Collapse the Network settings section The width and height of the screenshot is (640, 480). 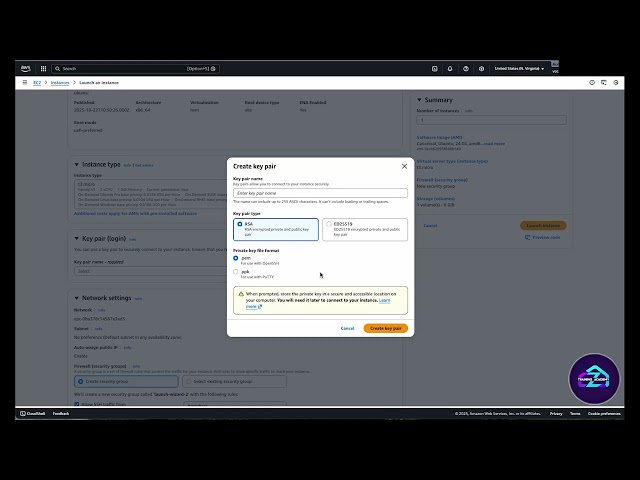(76, 298)
